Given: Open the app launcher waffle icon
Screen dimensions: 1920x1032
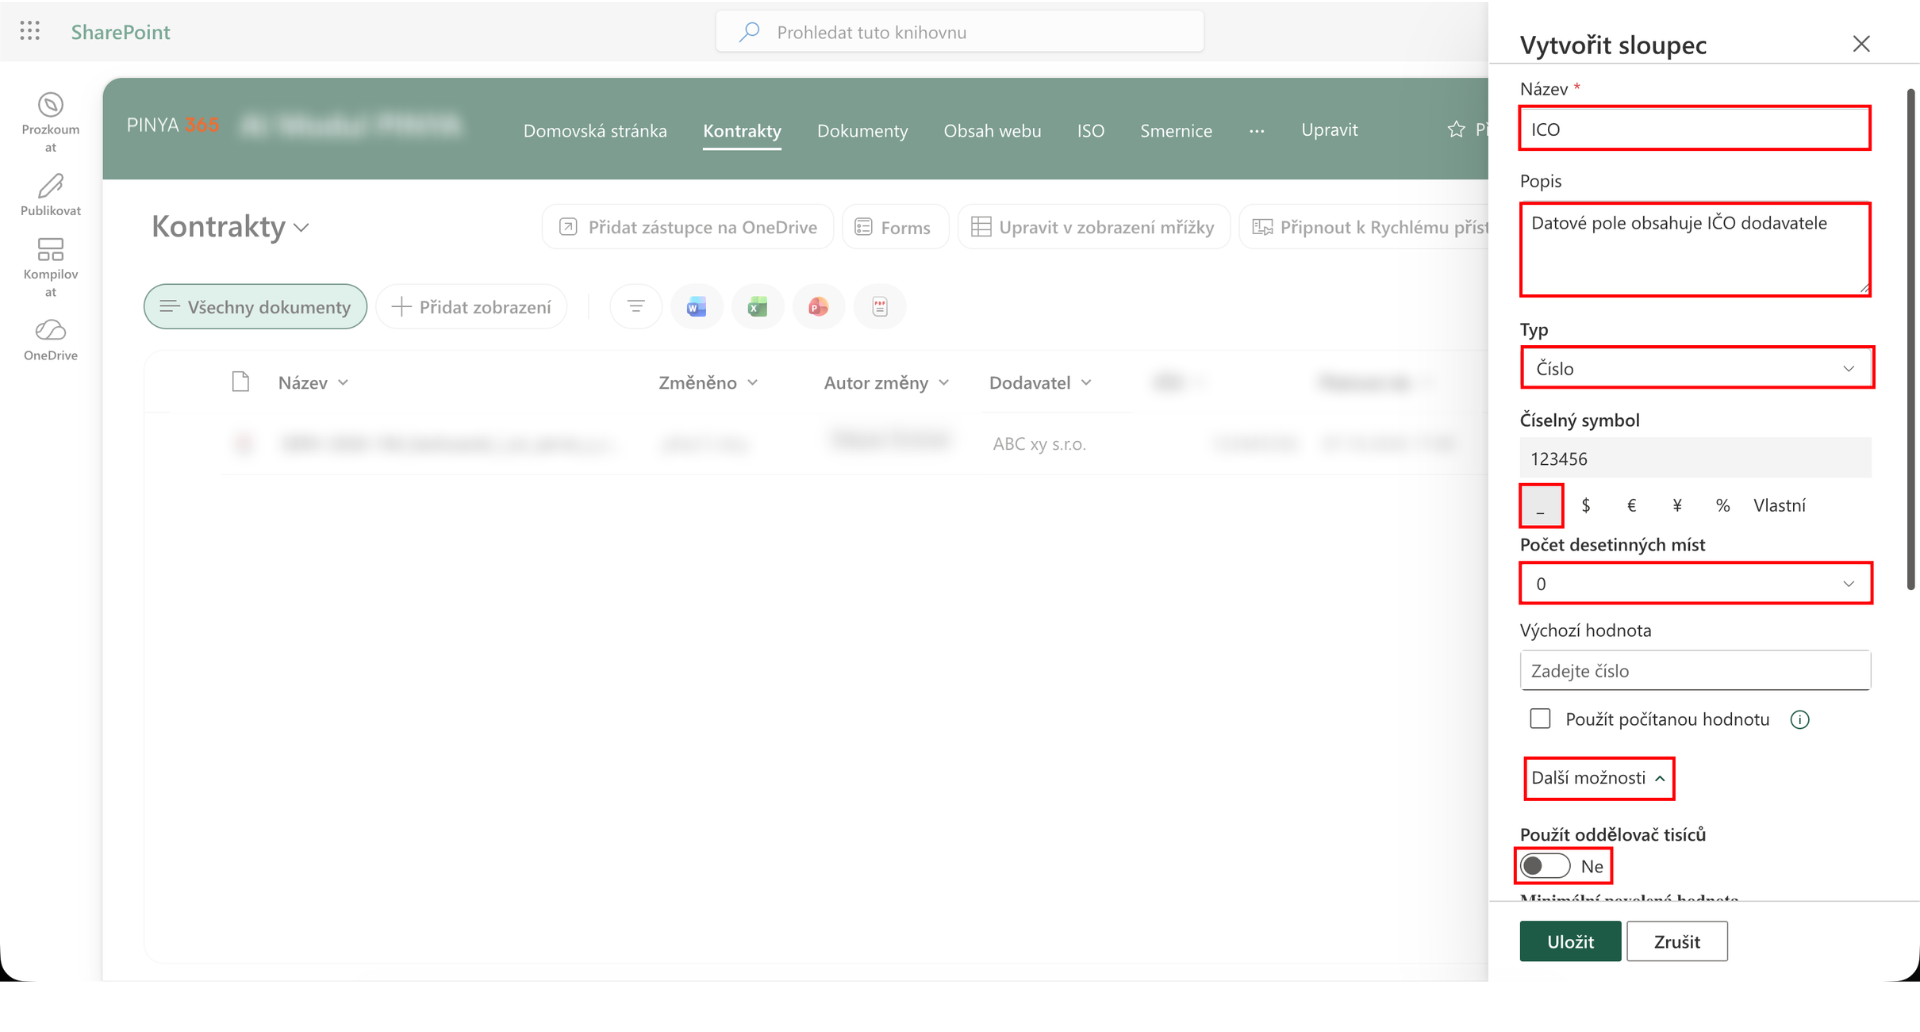Looking at the screenshot, I should click(30, 31).
